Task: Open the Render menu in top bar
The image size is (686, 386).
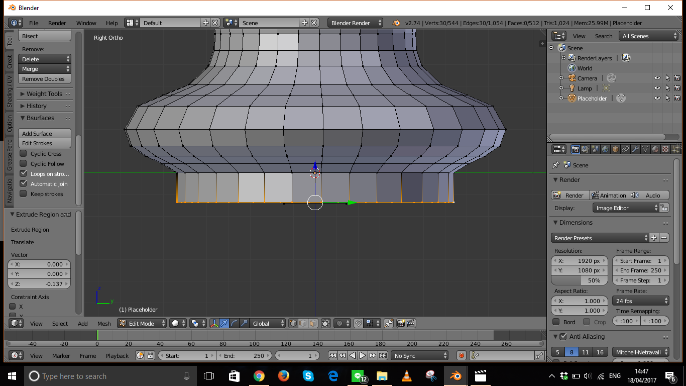Action: (x=57, y=23)
